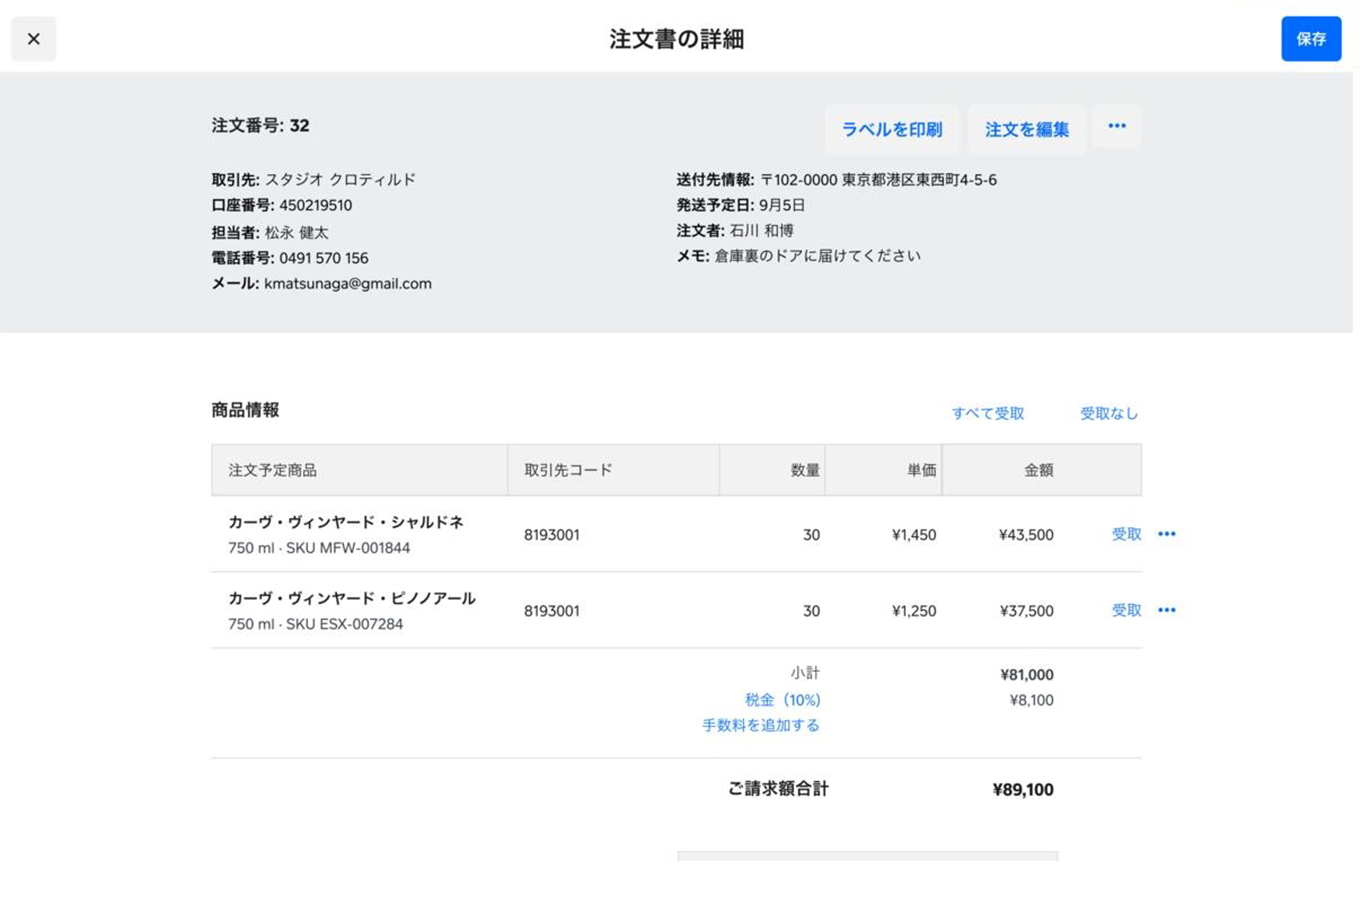Click the ¥37,500 amount
1360x907 pixels.
click(x=1026, y=611)
